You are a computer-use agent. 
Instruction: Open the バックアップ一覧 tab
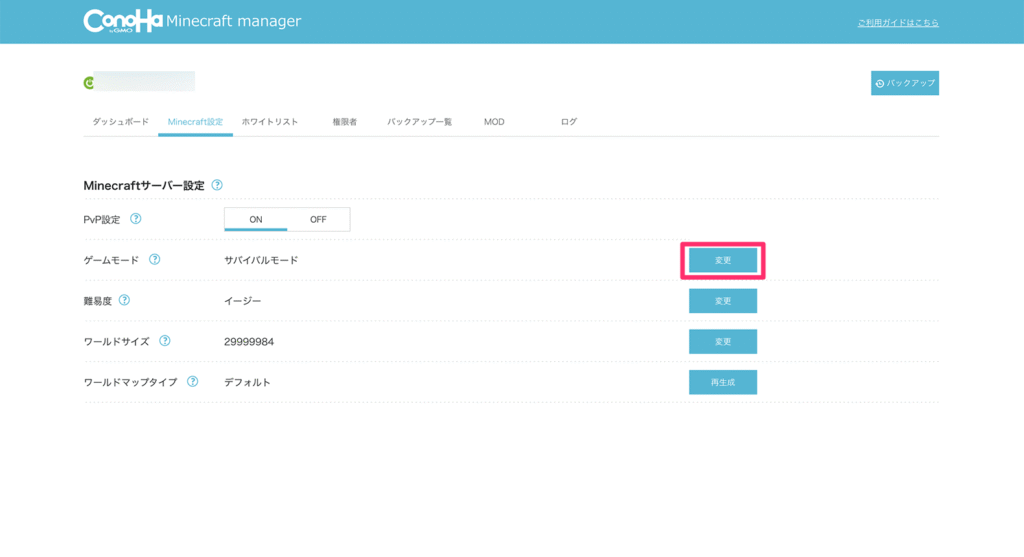[x=419, y=122]
